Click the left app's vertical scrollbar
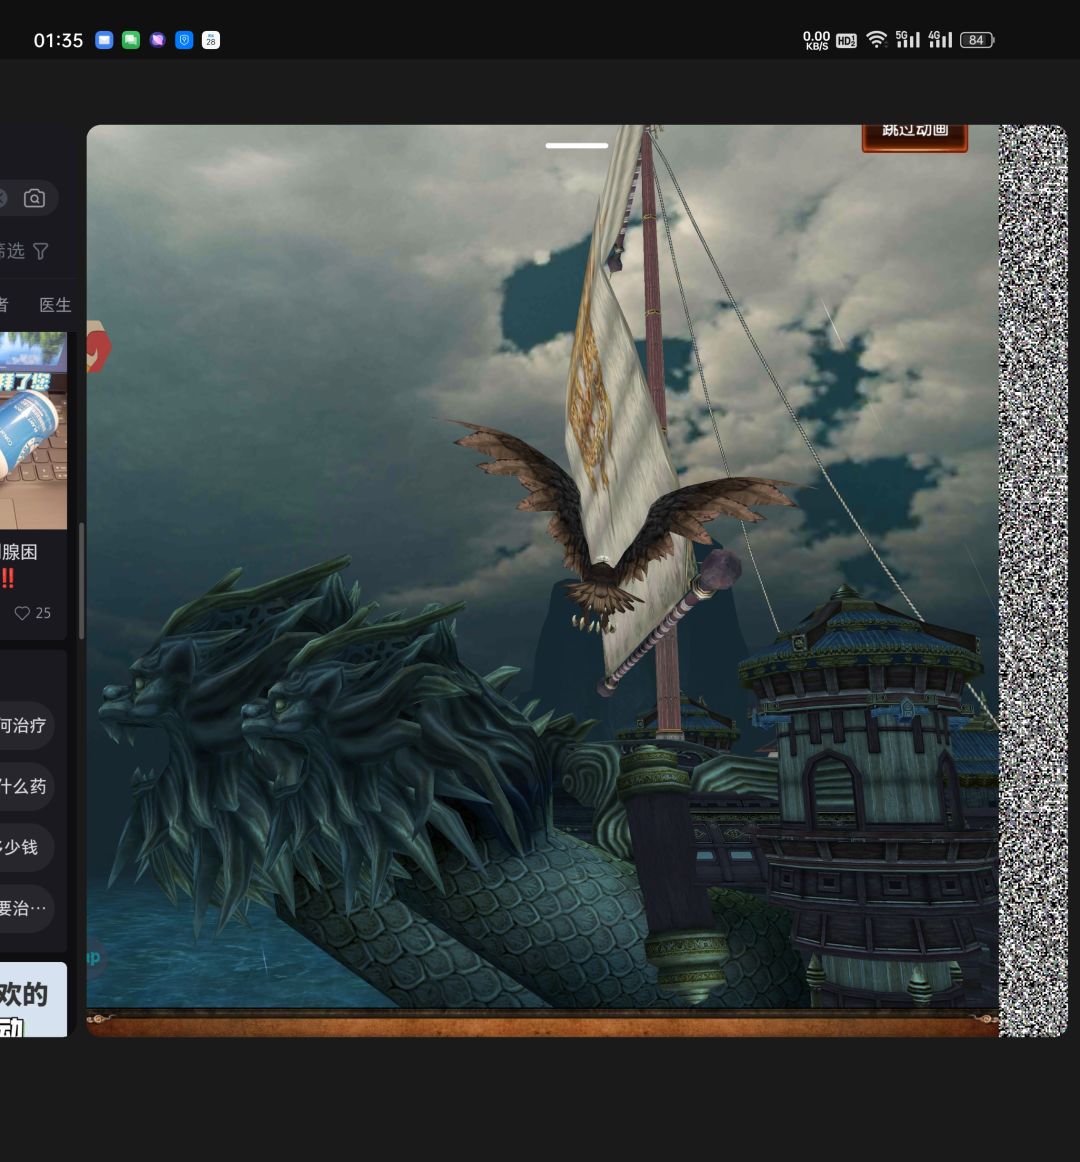The height and width of the screenshot is (1162, 1080). [x=81, y=580]
